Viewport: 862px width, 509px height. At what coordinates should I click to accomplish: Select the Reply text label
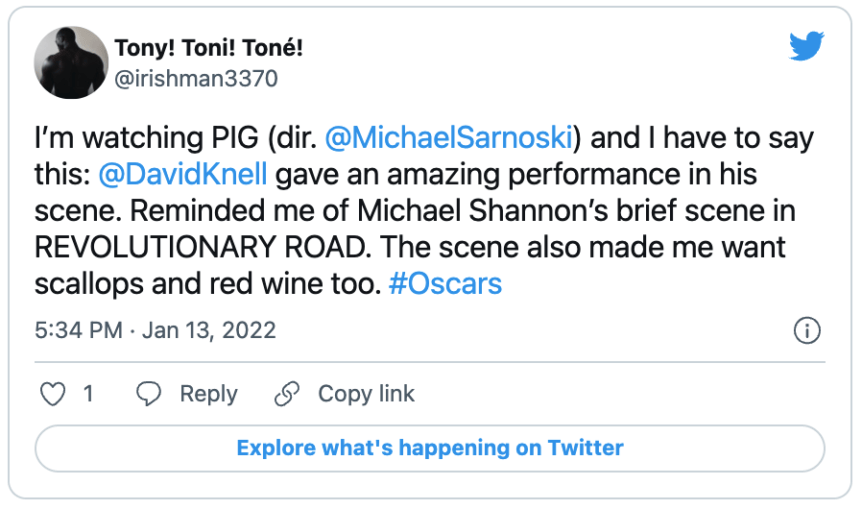click(209, 395)
